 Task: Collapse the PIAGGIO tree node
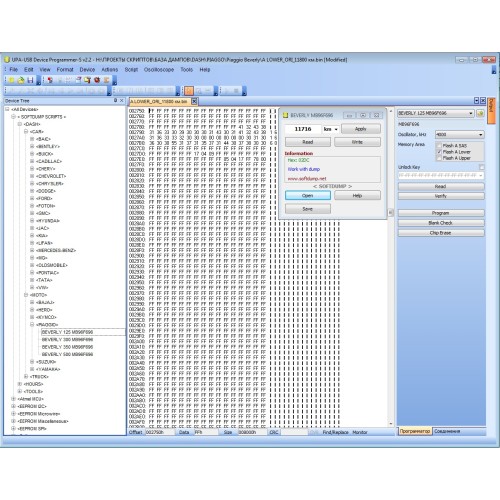pyautogui.click(x=32, y=324)
